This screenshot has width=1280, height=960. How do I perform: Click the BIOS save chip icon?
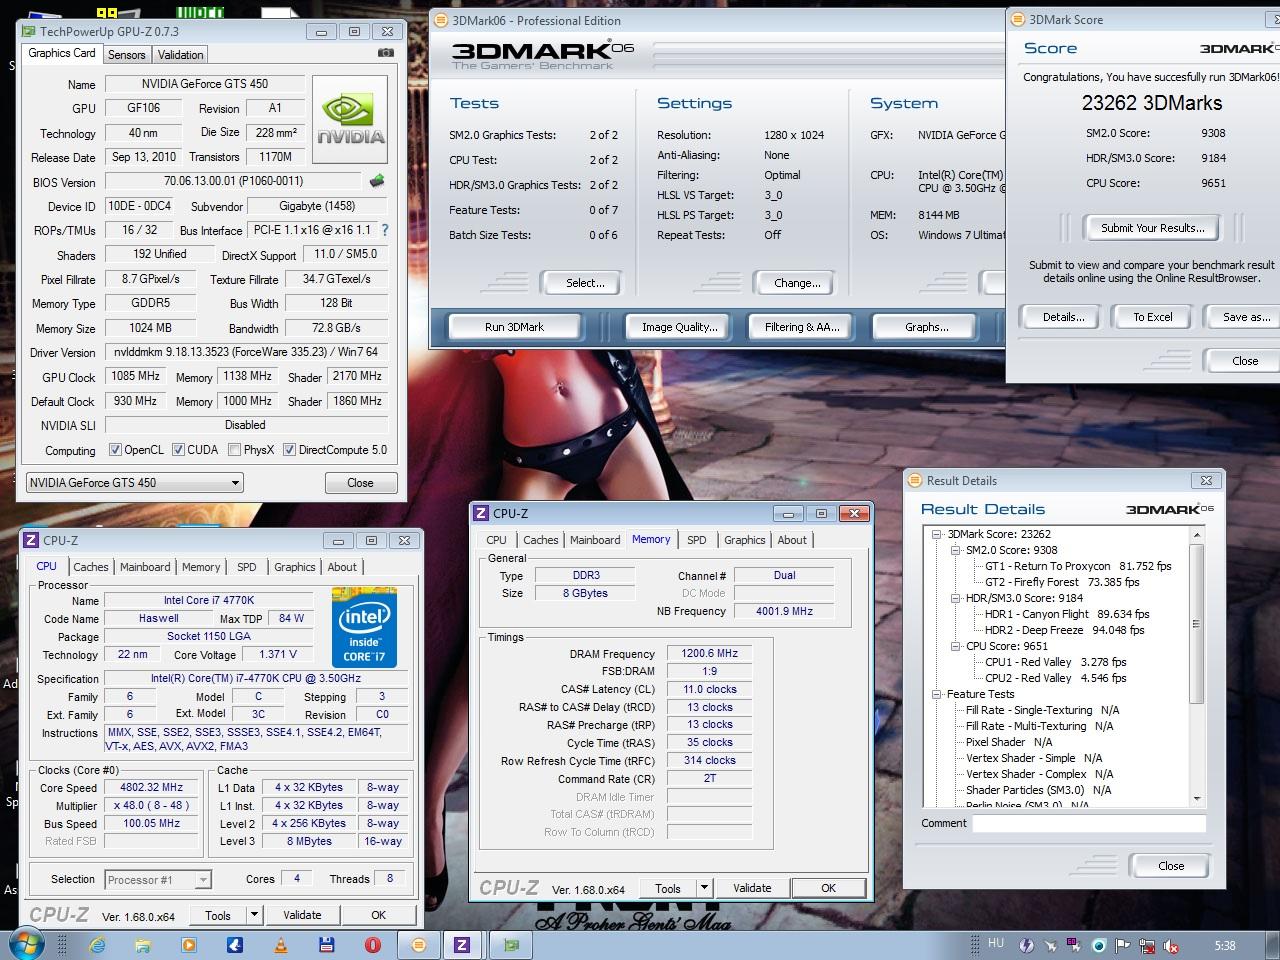[x=377, y=181]
